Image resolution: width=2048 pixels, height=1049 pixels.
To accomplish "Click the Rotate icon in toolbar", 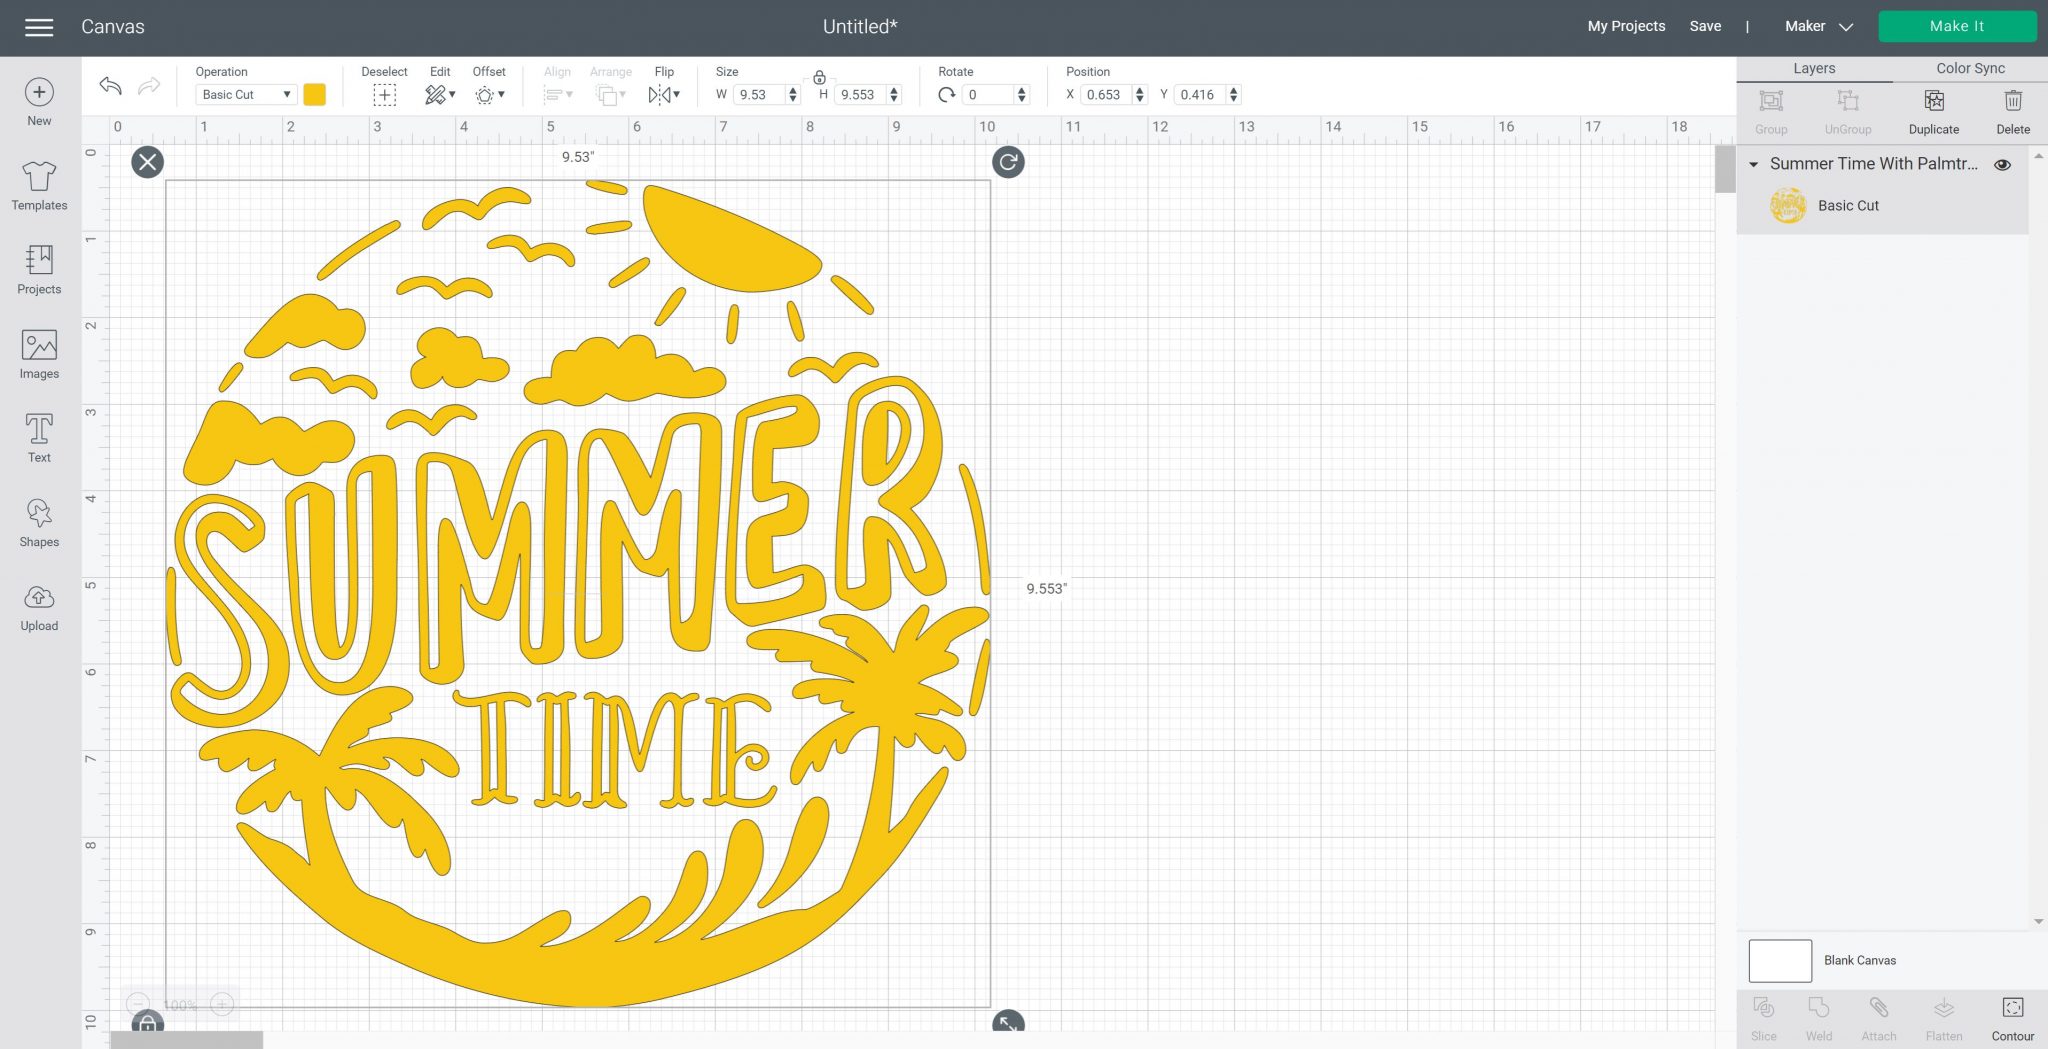I will [x=946, y=95].
